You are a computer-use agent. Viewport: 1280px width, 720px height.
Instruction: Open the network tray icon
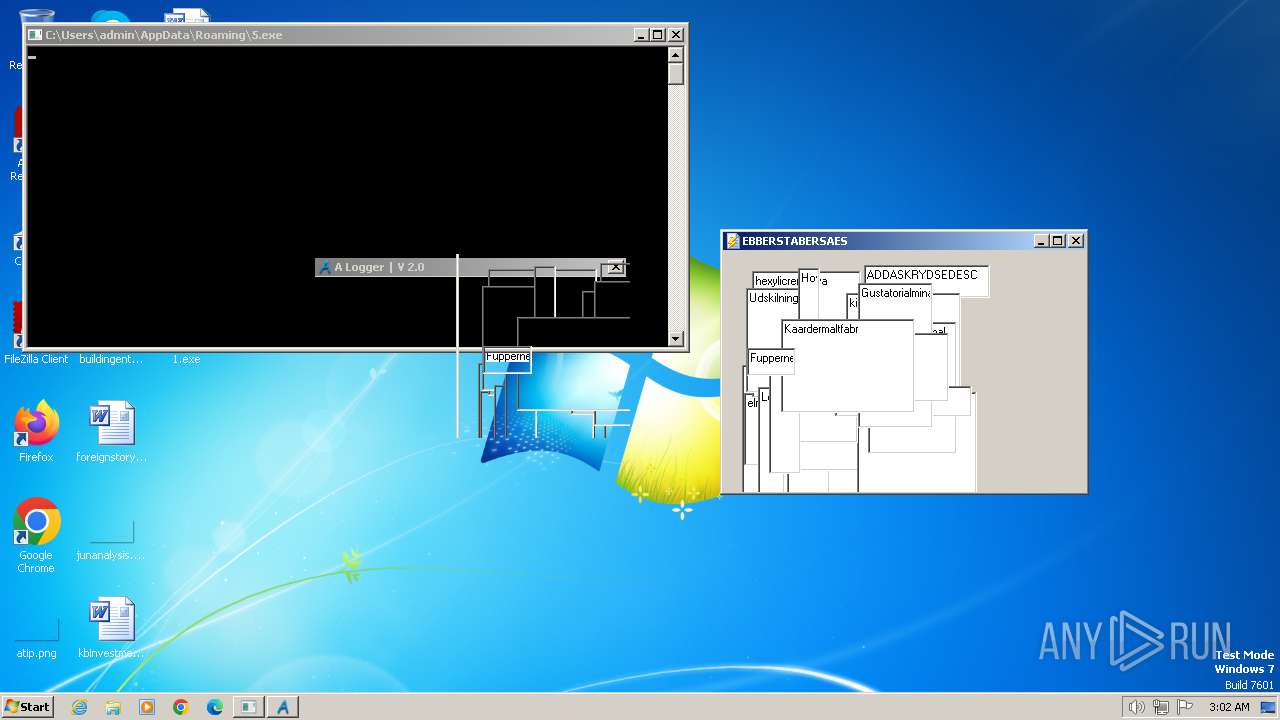click(x=1161, y=707)
